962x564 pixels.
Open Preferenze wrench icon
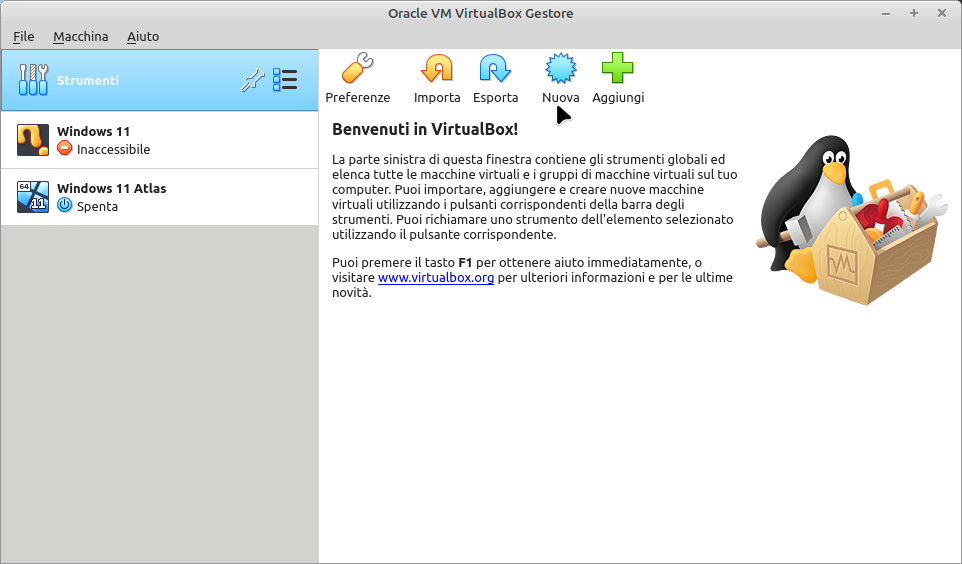357,70
